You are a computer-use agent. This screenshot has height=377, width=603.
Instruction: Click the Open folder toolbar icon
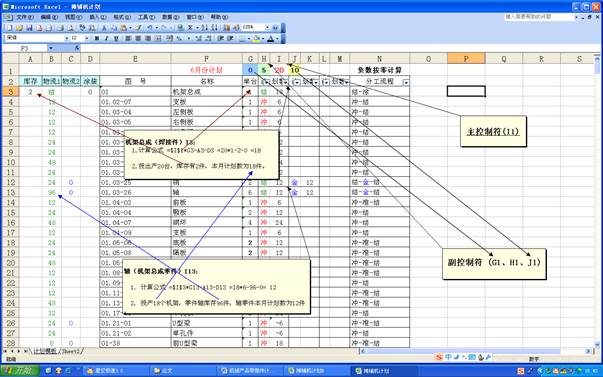click(19, 28)
